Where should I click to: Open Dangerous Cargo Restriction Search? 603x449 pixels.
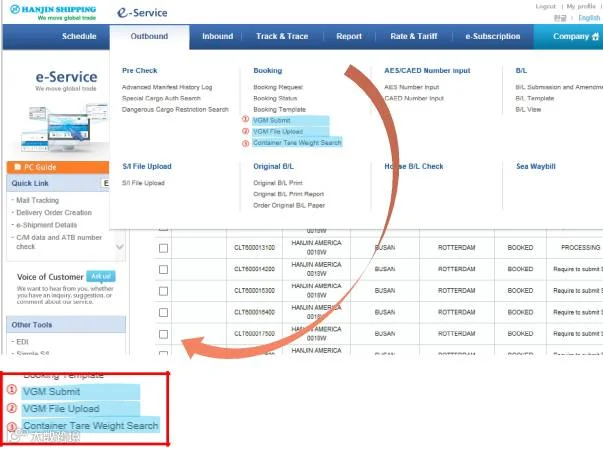pyautogui.click(x=175, y=110)
